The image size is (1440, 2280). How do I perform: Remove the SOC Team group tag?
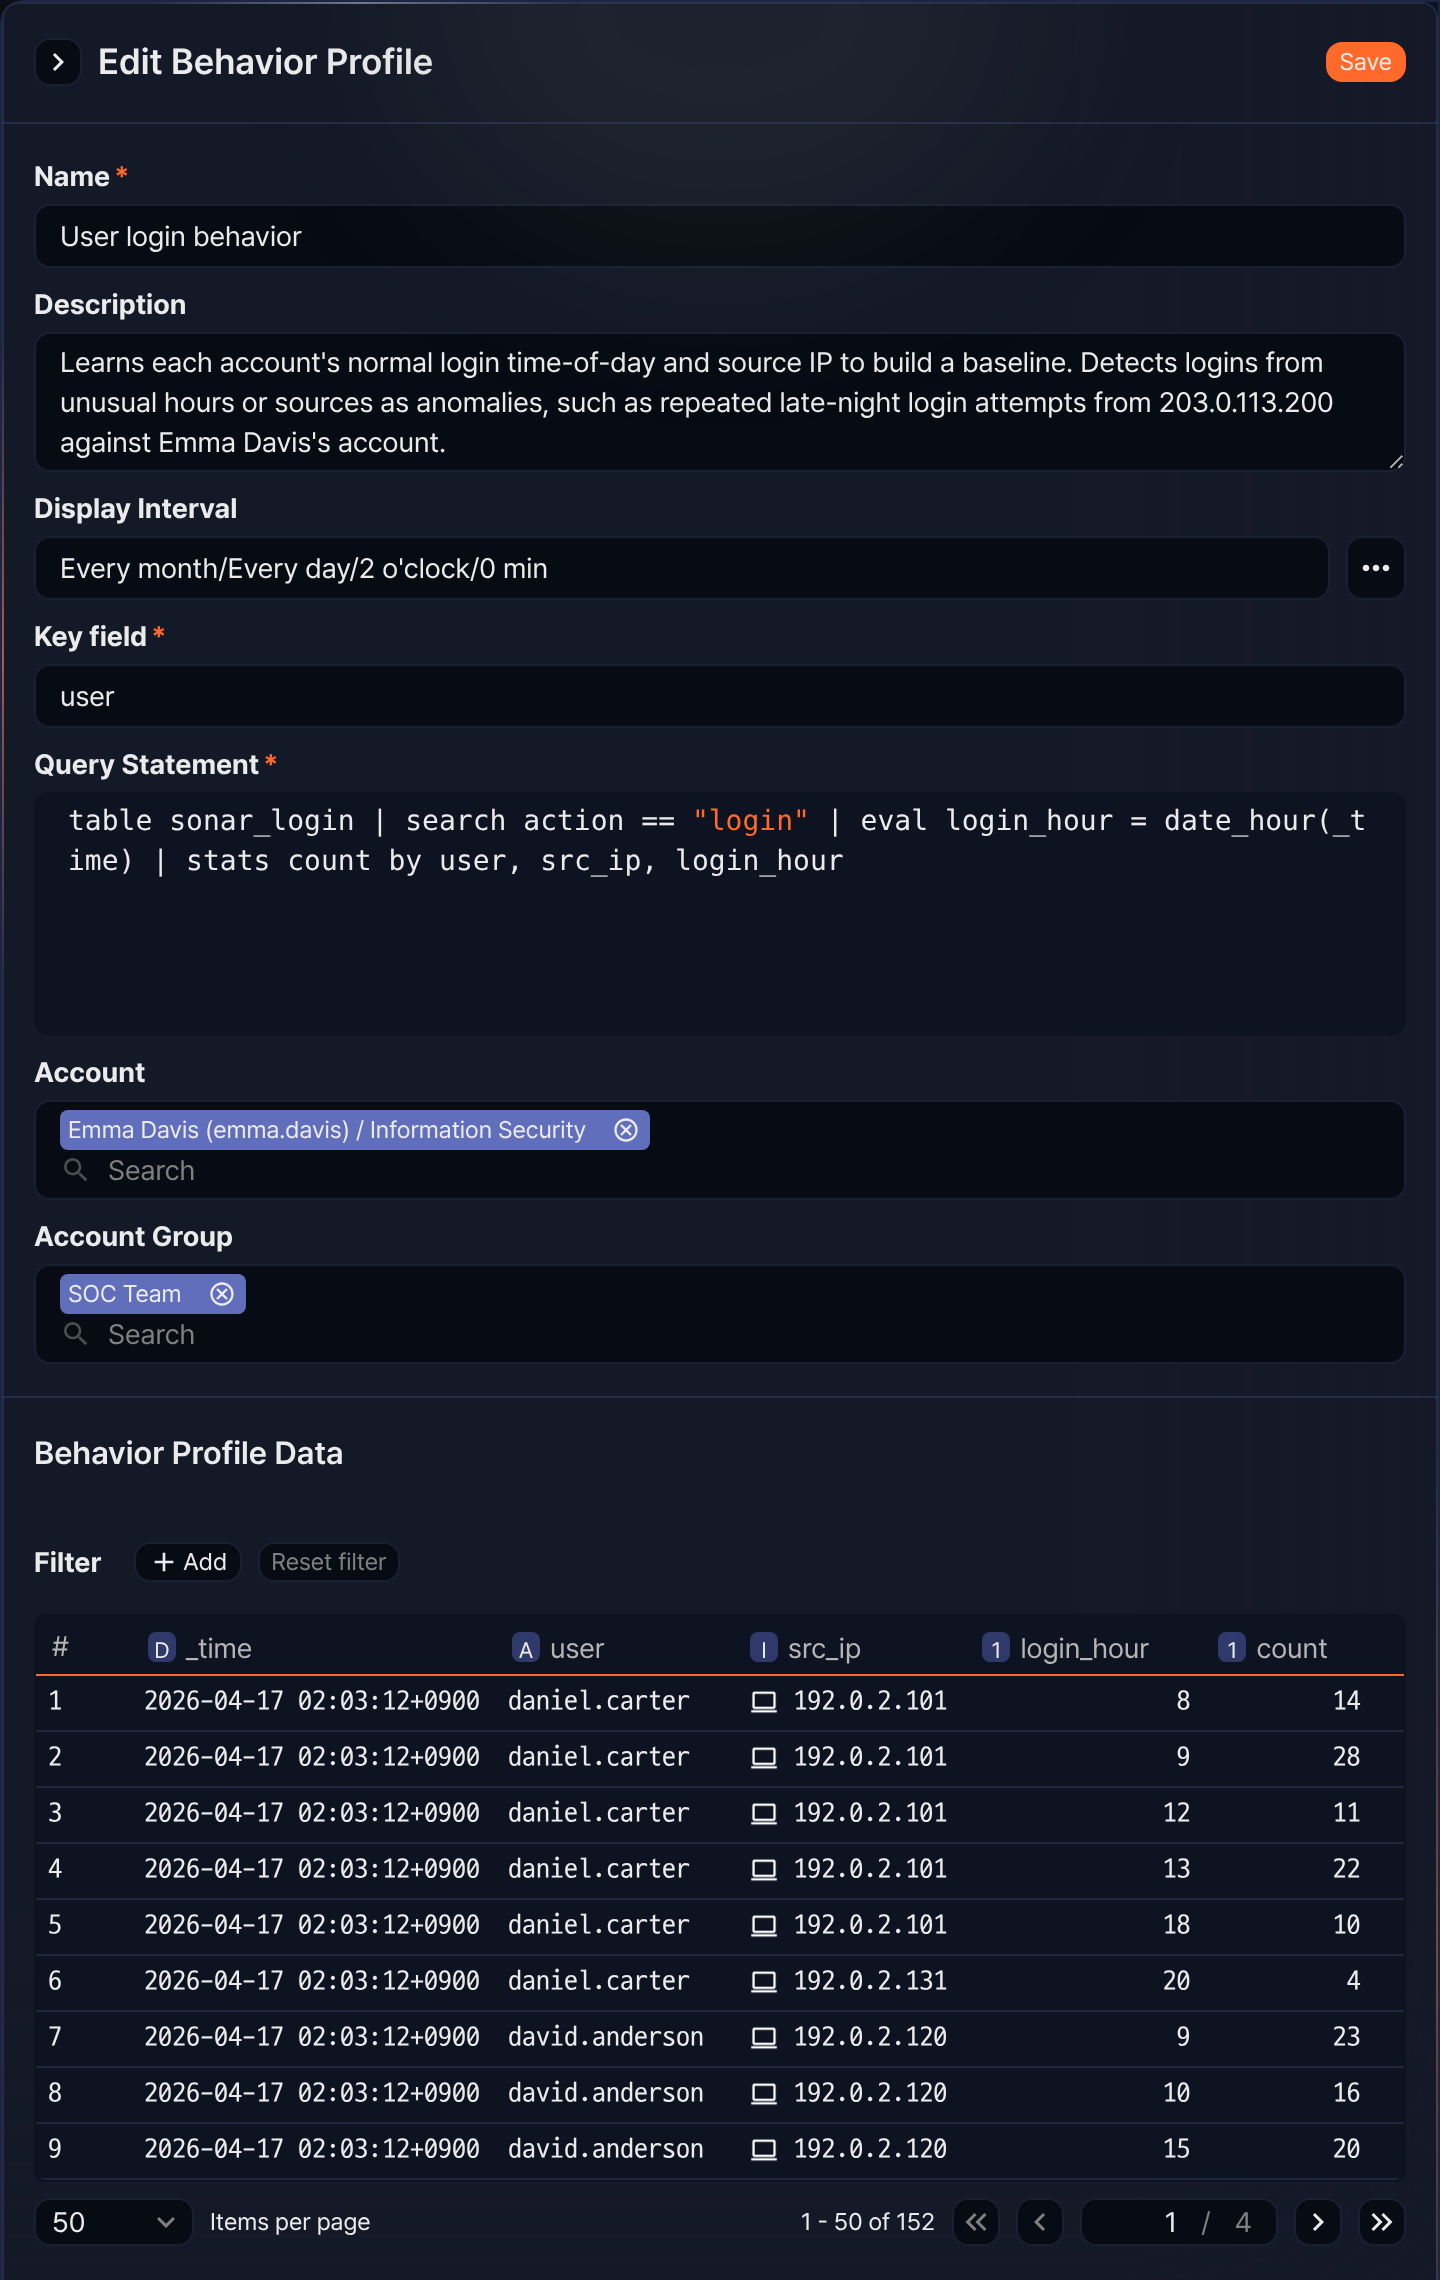[222, 1294]
